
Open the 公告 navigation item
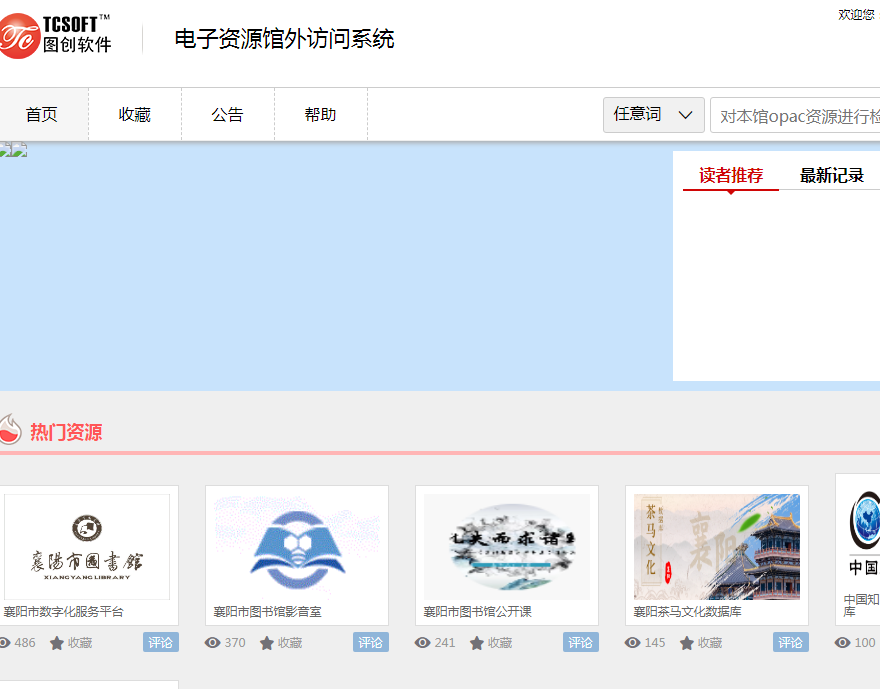click(x=228, y=114)
